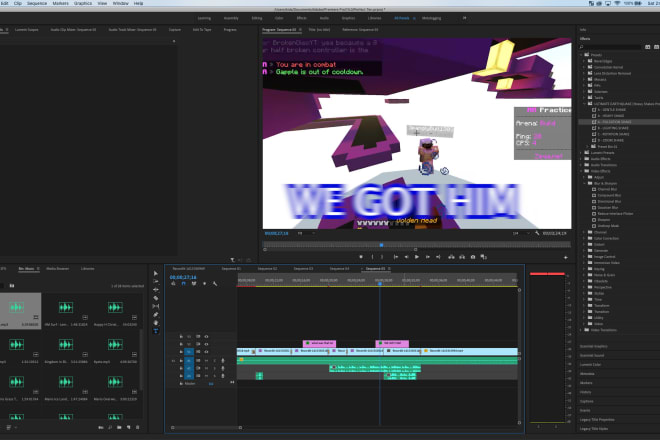Open the Essential Graphics panel
This screenshot has width=660, height=440.
[593, 346]
